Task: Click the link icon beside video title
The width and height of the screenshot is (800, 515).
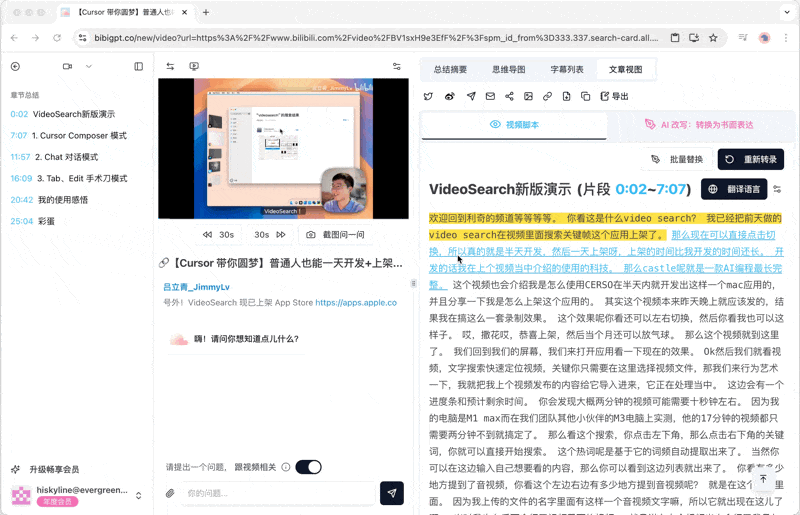Action: click(x=164, y=263)
